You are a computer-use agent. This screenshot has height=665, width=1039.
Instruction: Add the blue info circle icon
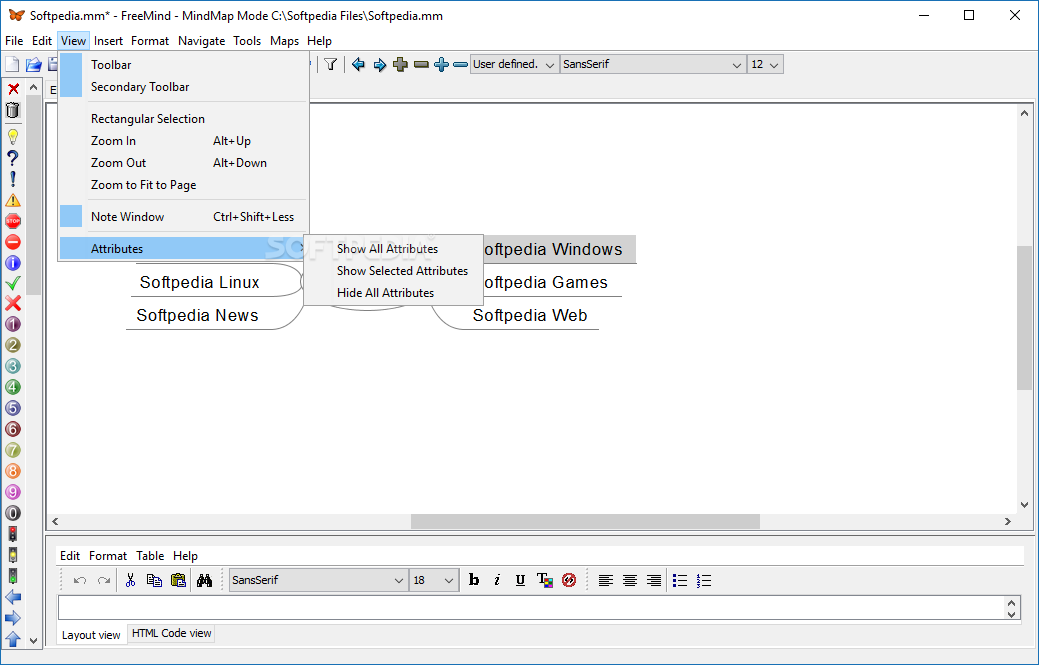click(13, 263)
